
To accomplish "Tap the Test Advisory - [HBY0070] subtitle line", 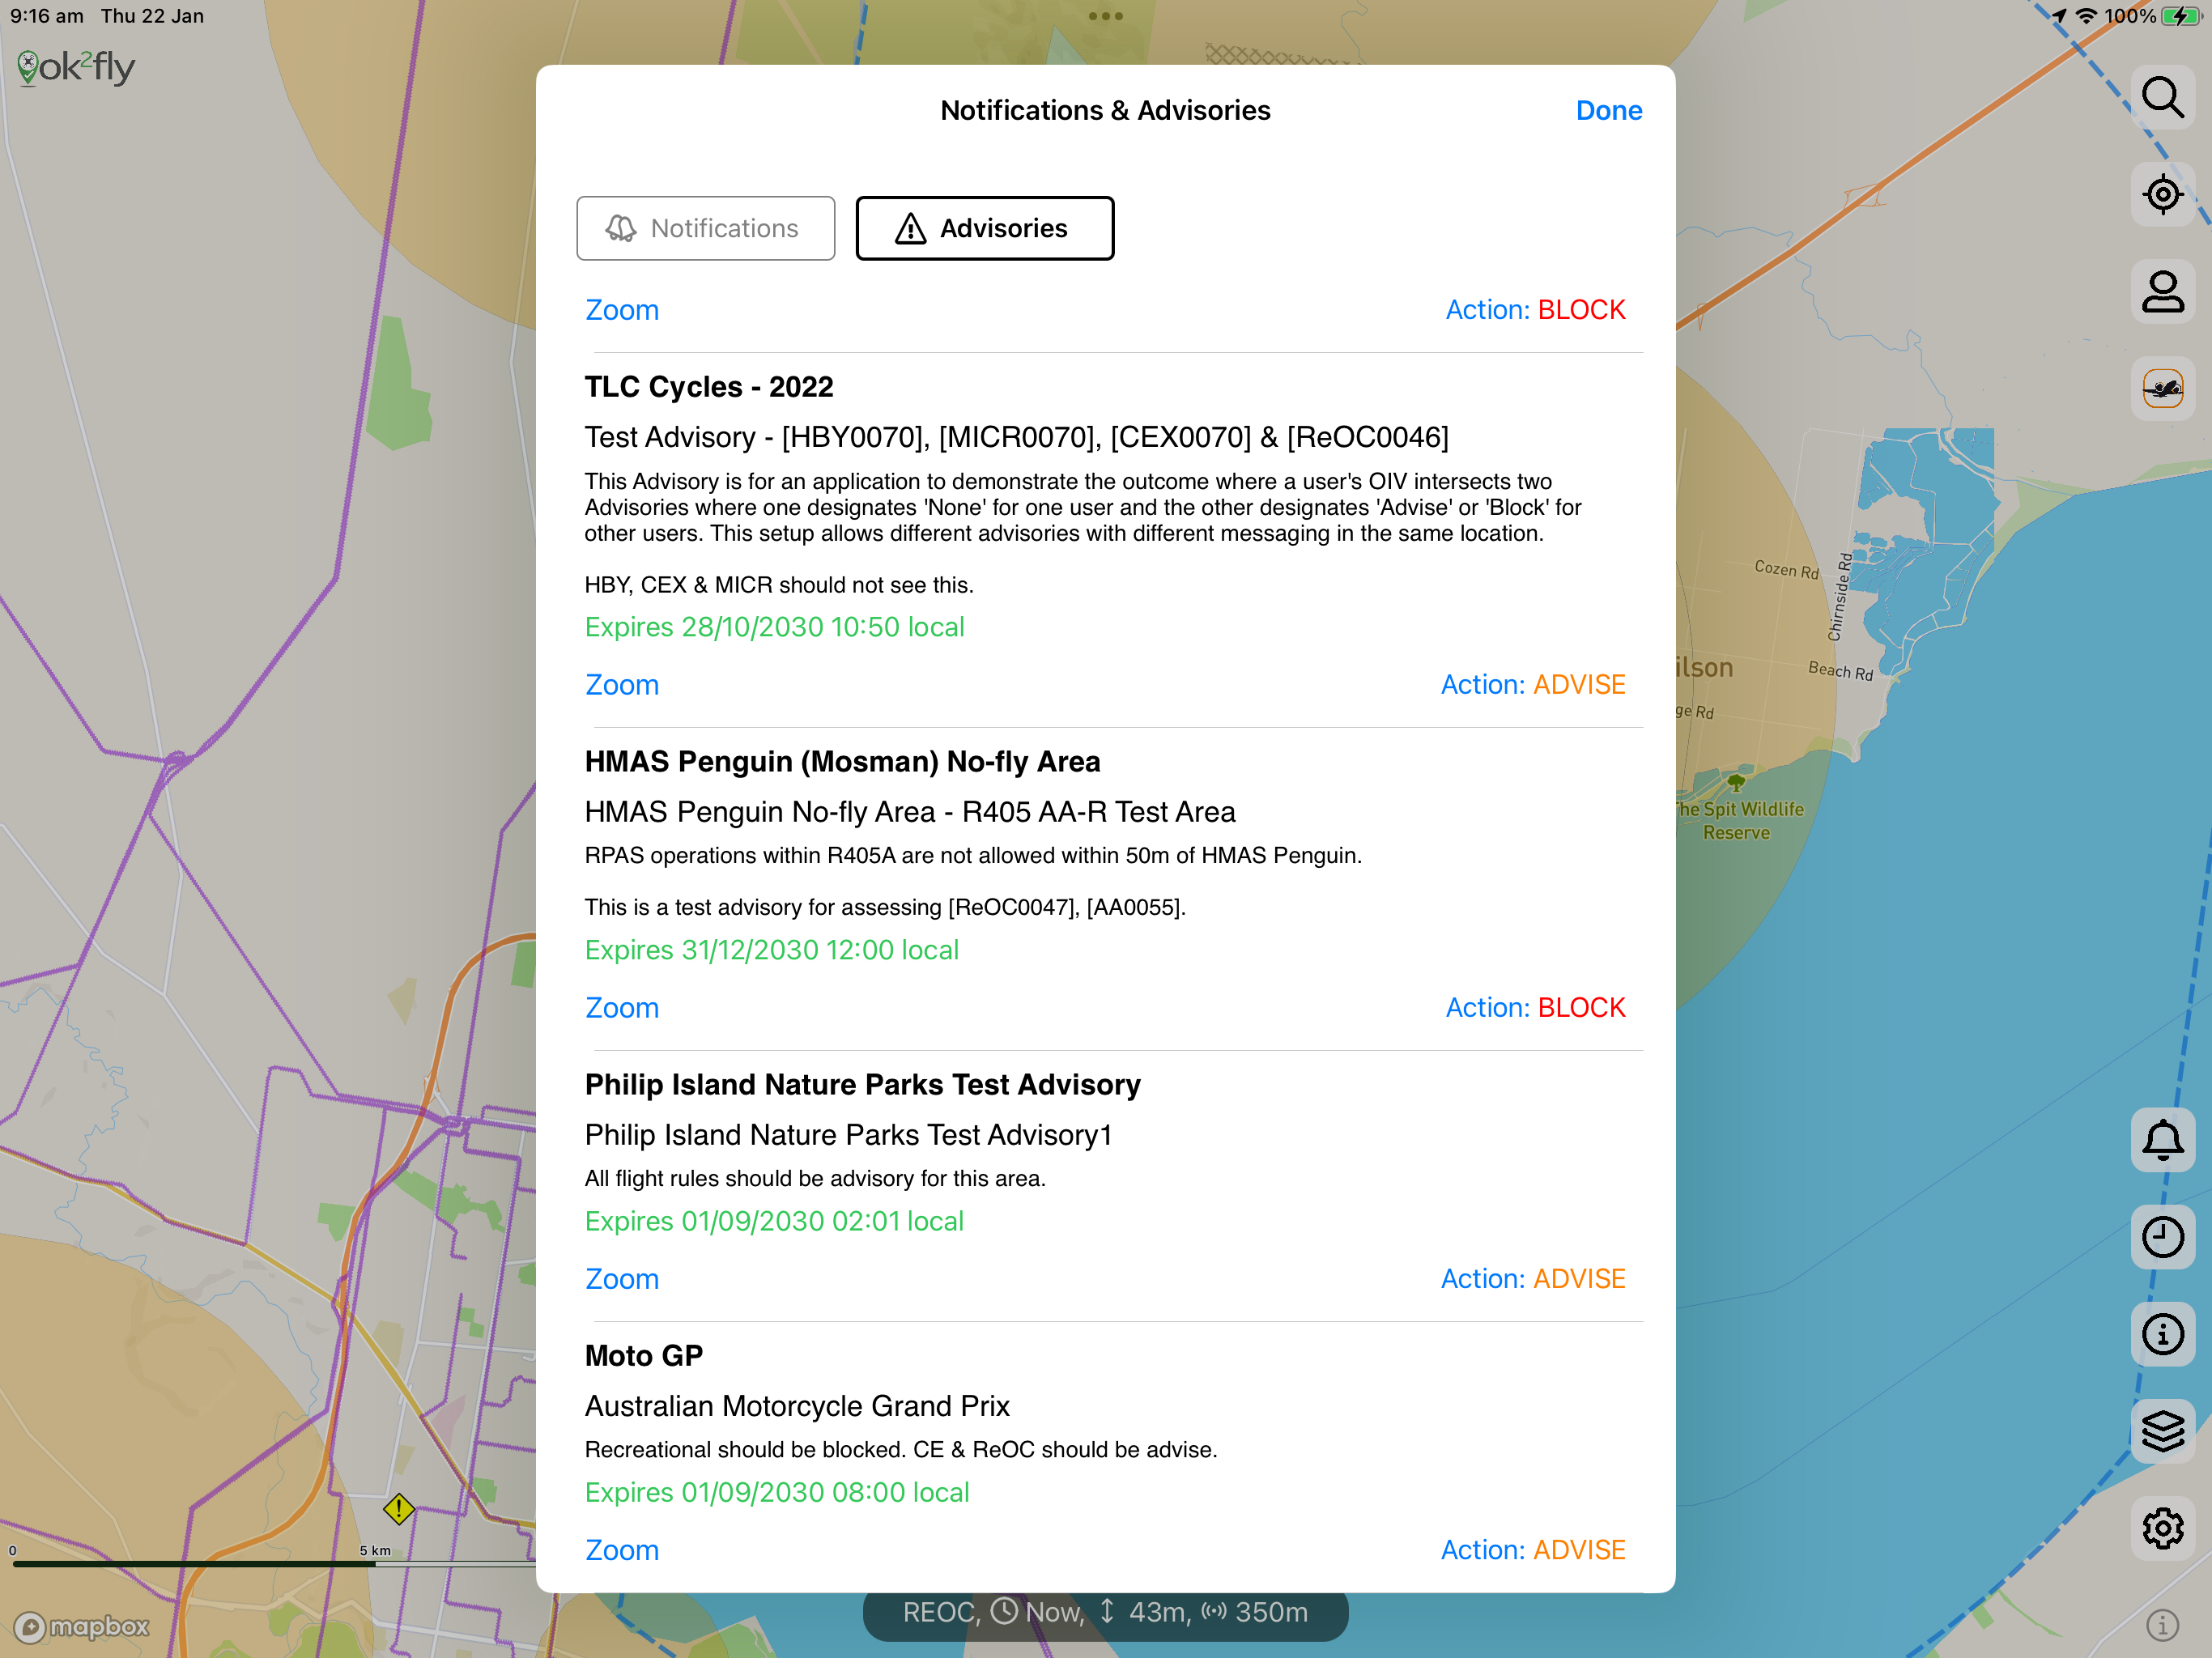I will pyautogui.click(x=1016, y=437).
